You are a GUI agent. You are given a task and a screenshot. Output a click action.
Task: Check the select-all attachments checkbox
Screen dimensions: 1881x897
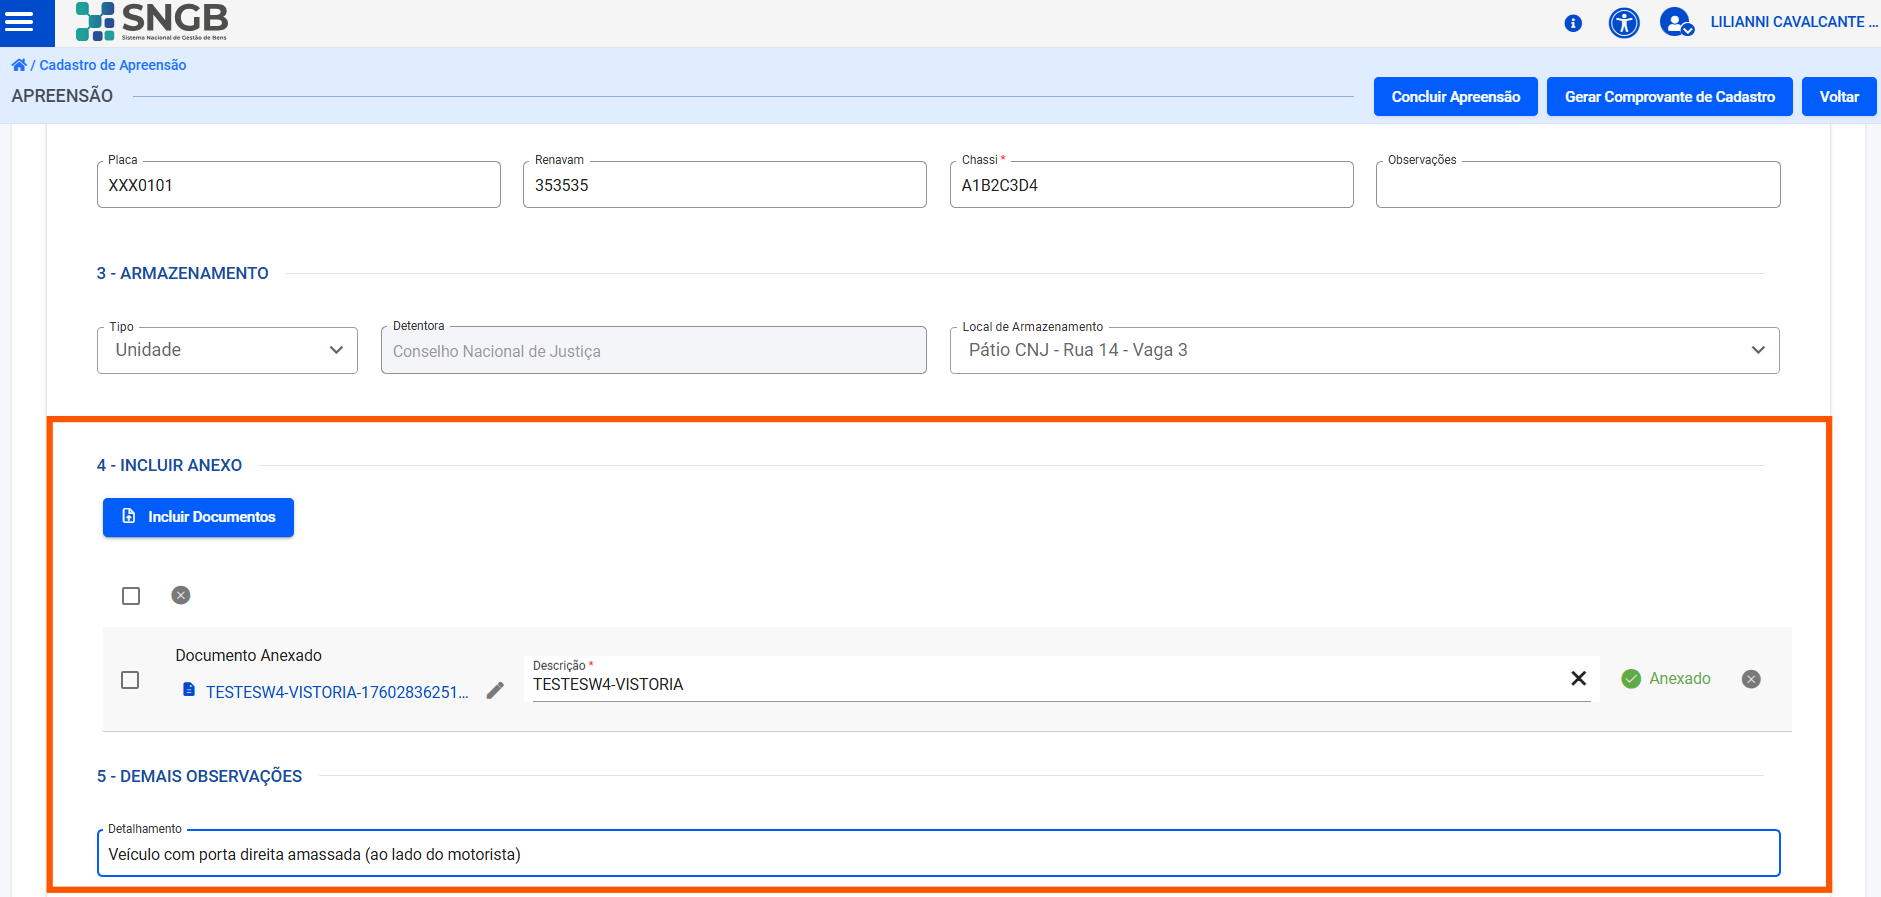(131, 596)
